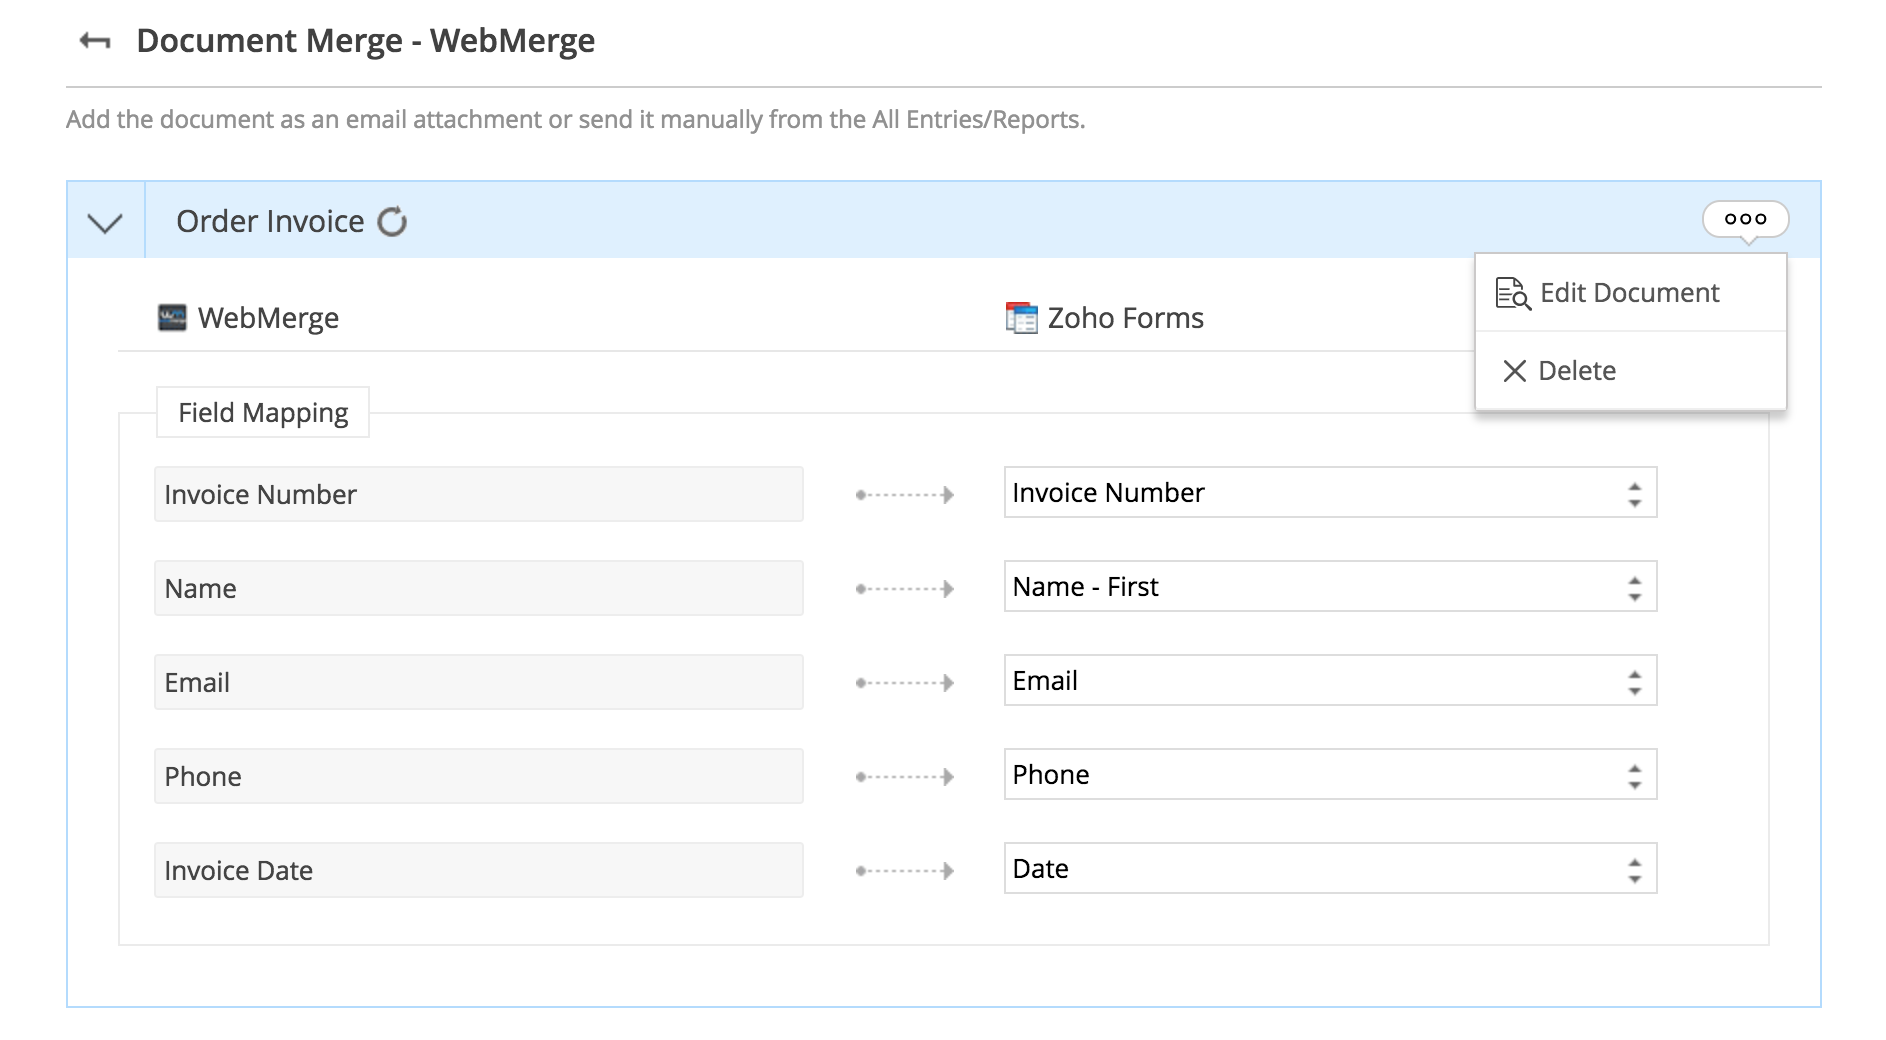Click the Zoho Forms icon
The width and height of the screenshot is (1886, 1040).
tap(1021, 318)
